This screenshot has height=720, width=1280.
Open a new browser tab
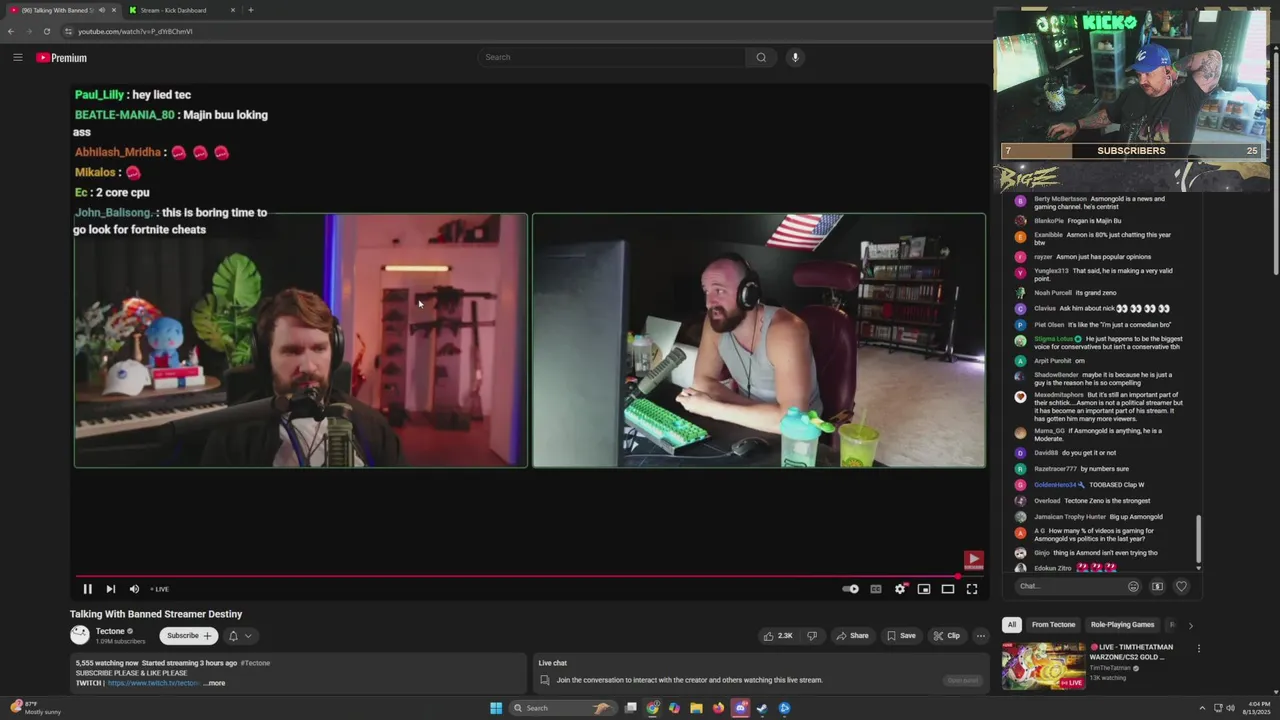tap(250, 10)
